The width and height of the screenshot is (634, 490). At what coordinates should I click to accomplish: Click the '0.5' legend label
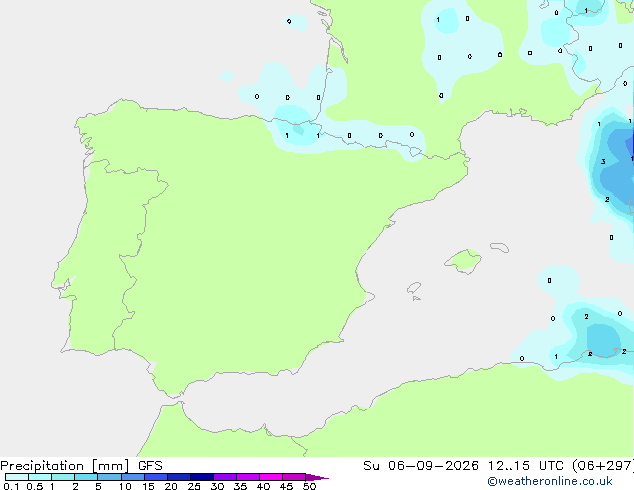[35, 486]
